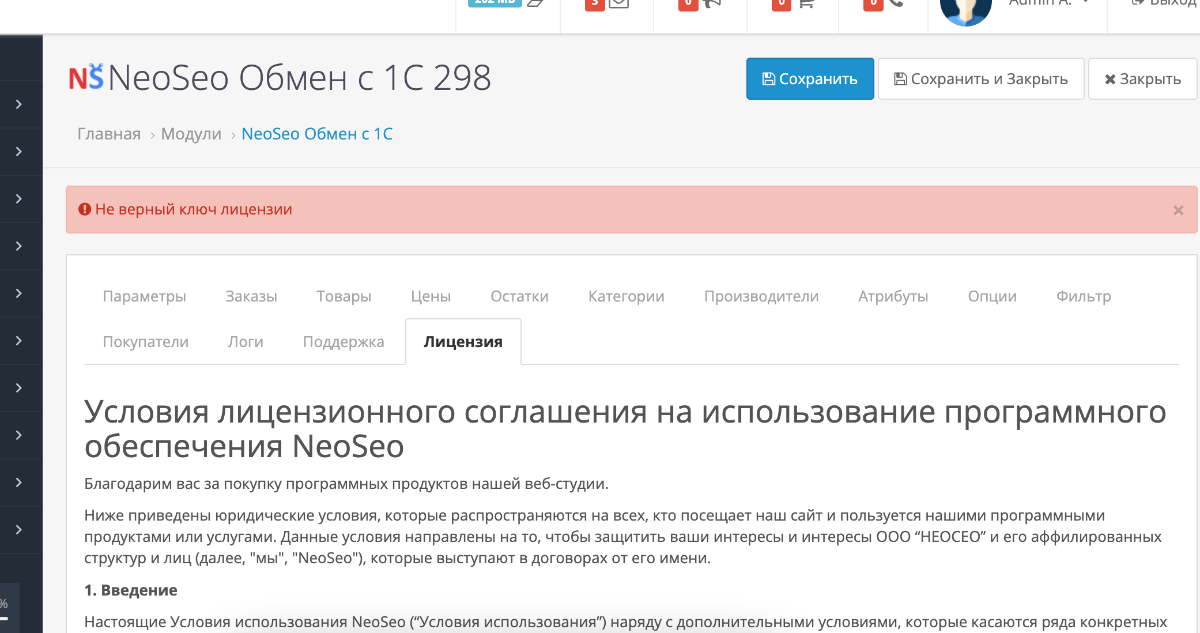This screenshot has width=1200, height=633.
Task: Open the envelope messages icon in the top bar
Action: (619, 3)
